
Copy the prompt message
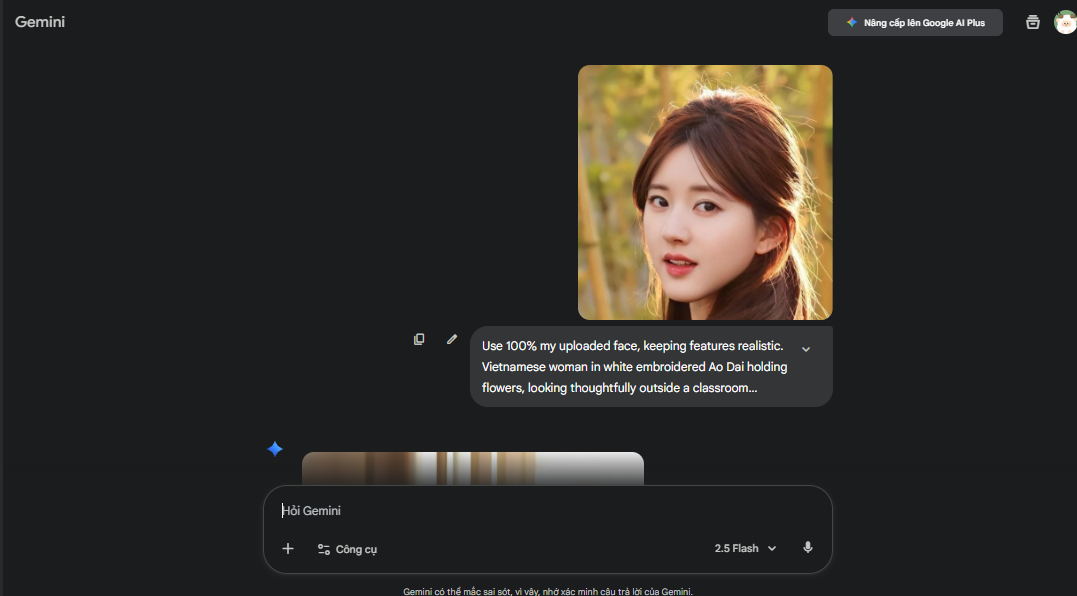tap(419, 339)
